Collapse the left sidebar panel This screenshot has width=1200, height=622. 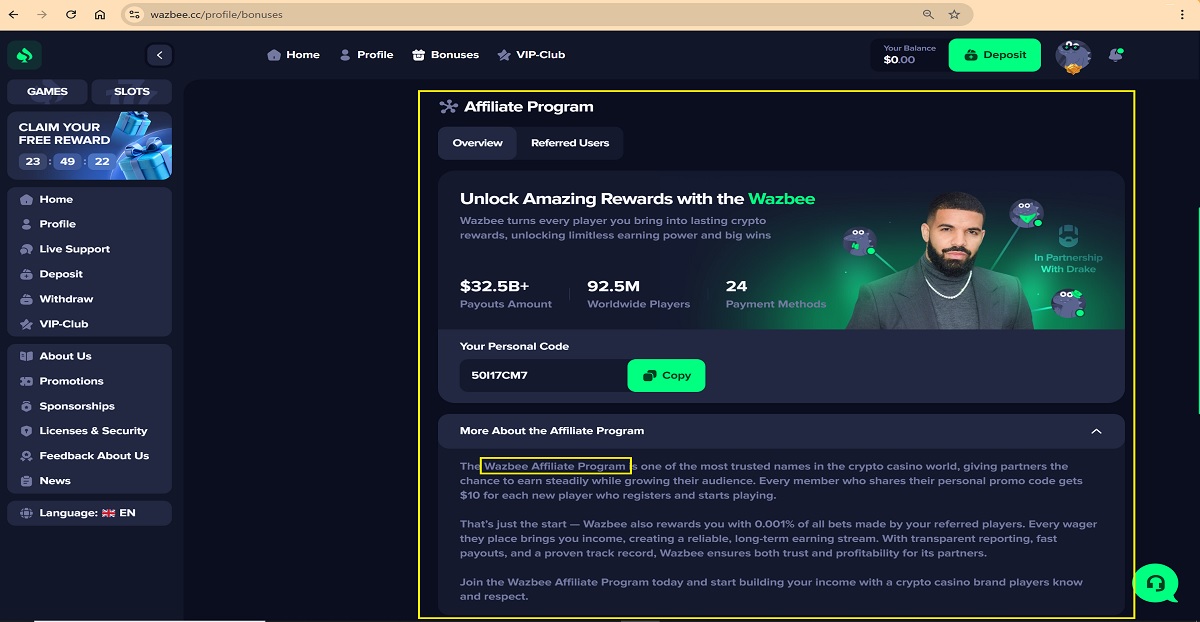coord(159,55)
